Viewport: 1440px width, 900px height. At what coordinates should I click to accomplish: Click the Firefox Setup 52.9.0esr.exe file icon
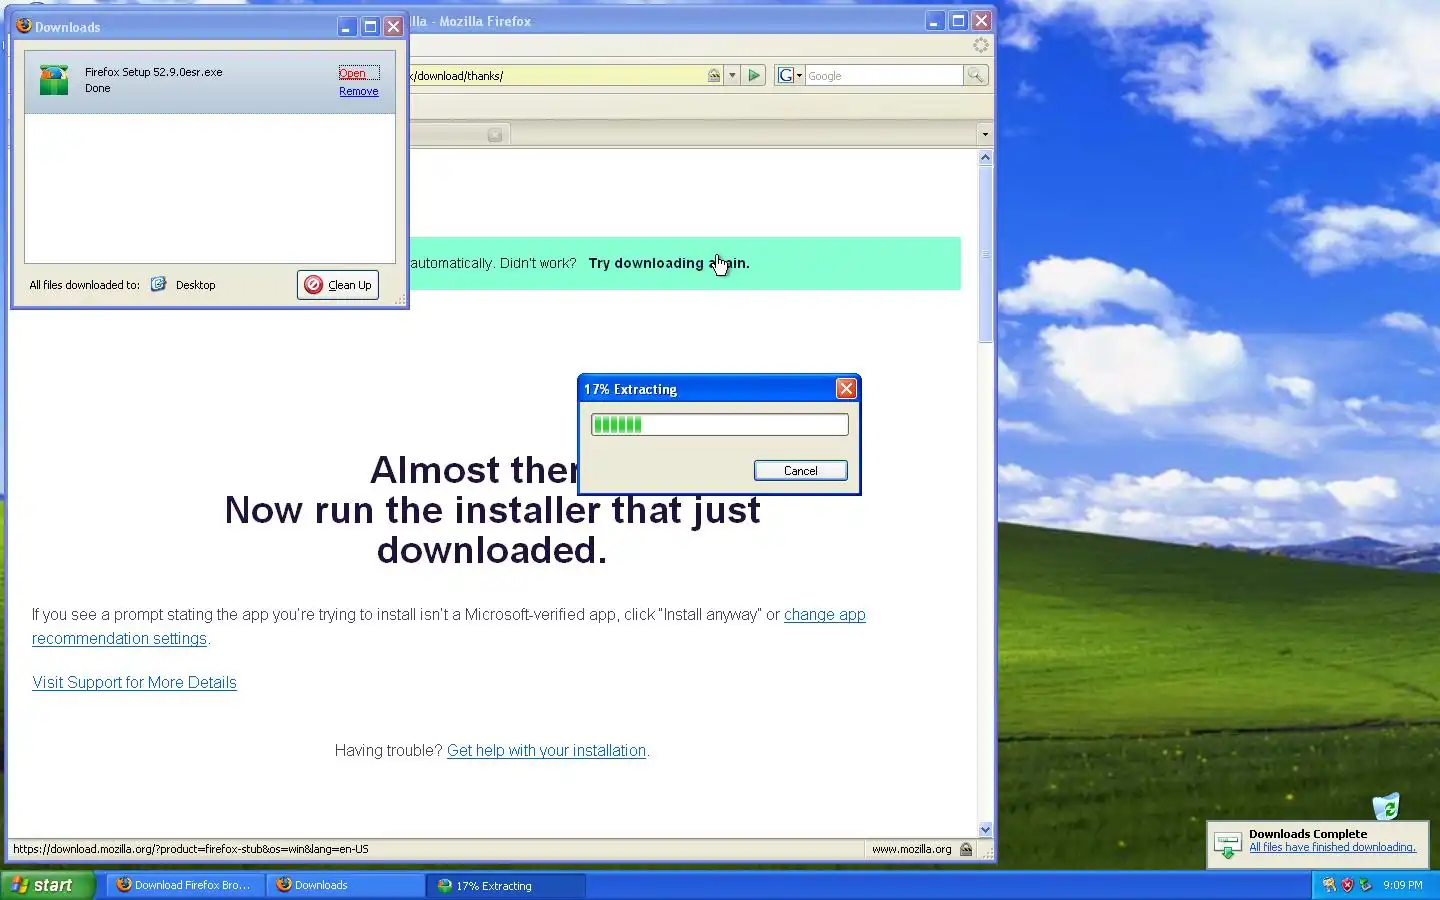54,80
